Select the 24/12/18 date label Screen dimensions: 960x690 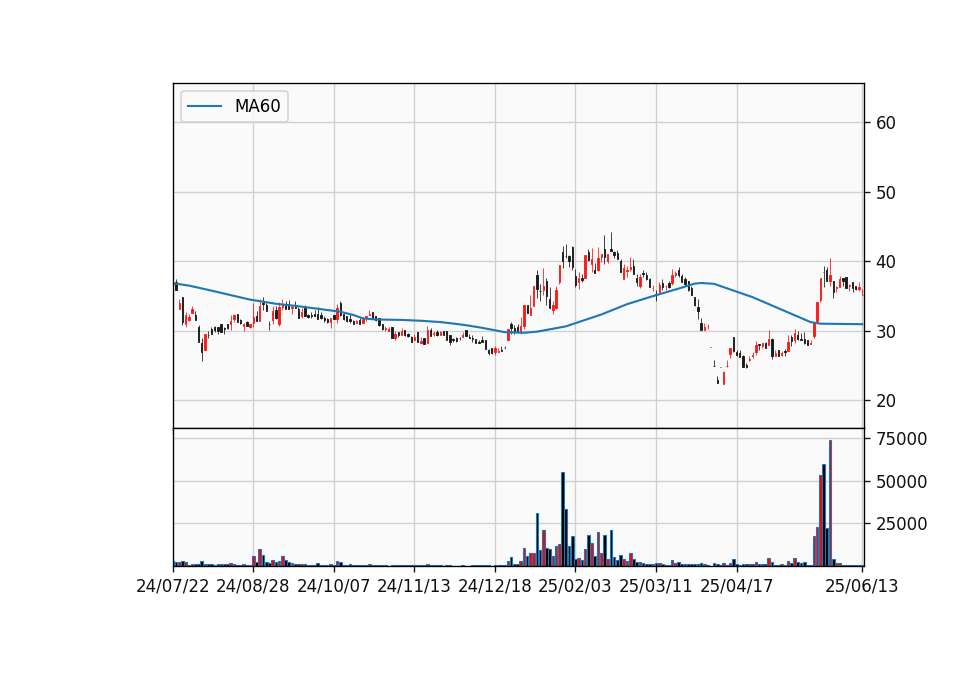point(495,586)
